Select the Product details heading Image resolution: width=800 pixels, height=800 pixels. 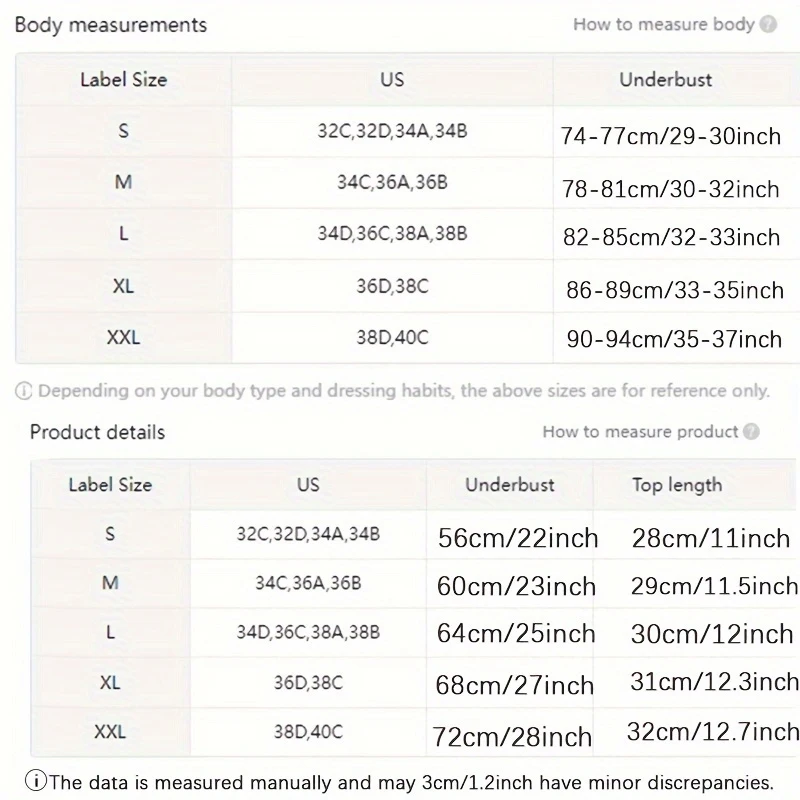[97, 432]
